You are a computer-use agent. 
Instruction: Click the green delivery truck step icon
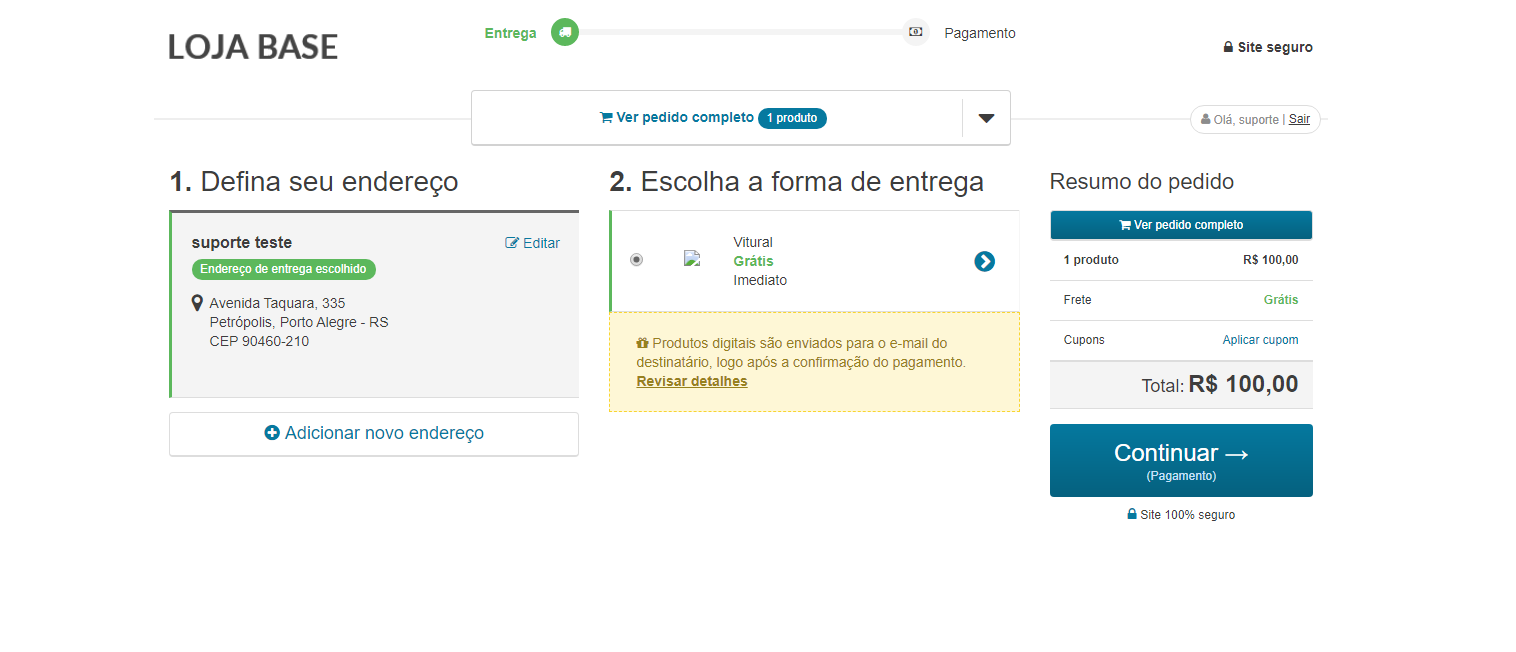[x=565, y=32]
